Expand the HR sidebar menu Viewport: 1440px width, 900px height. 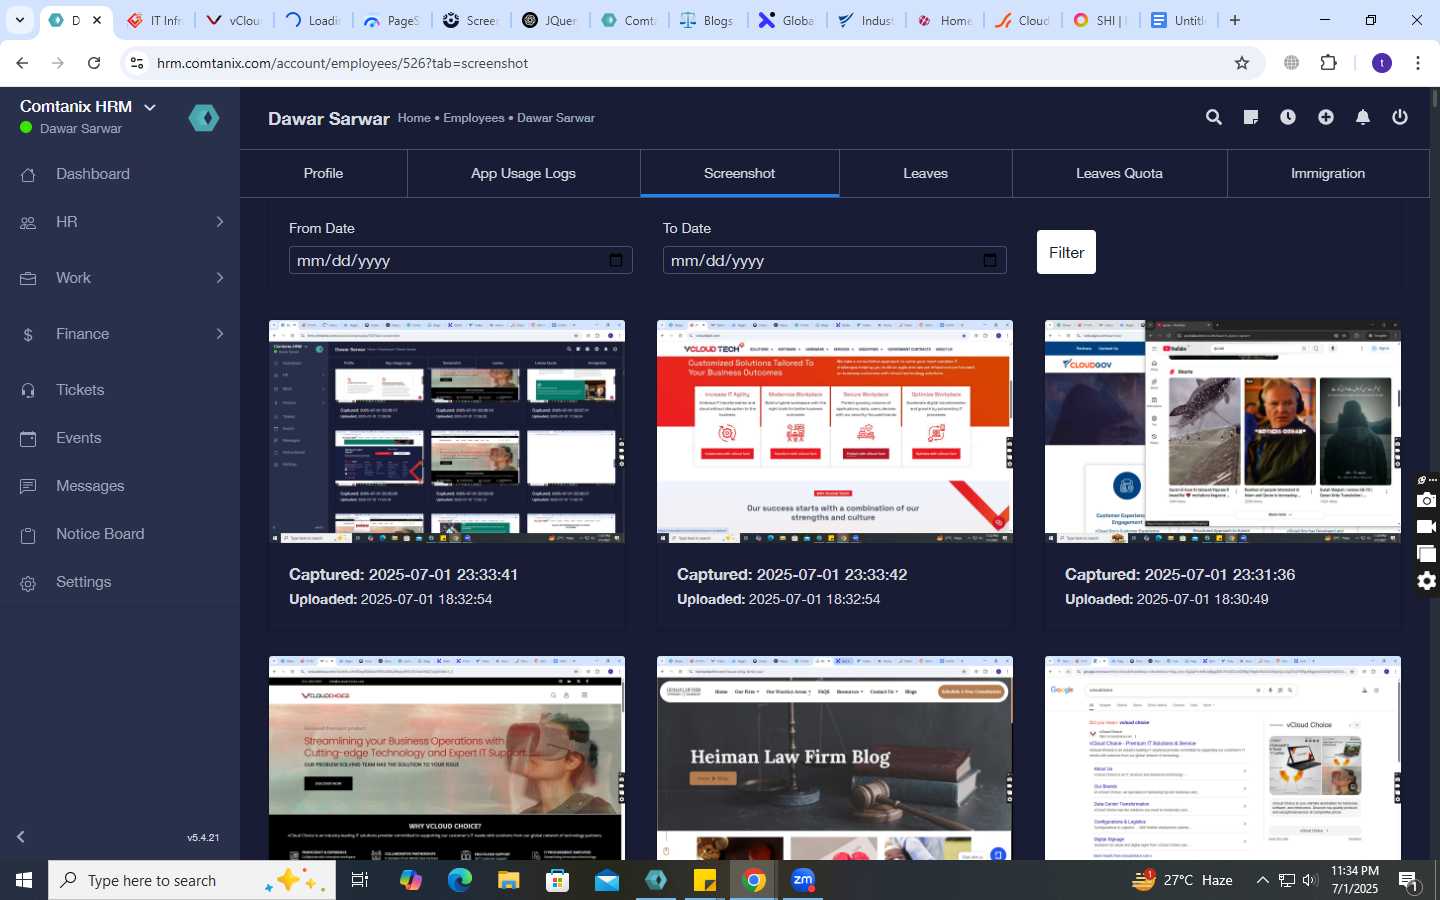coord(120,222)
